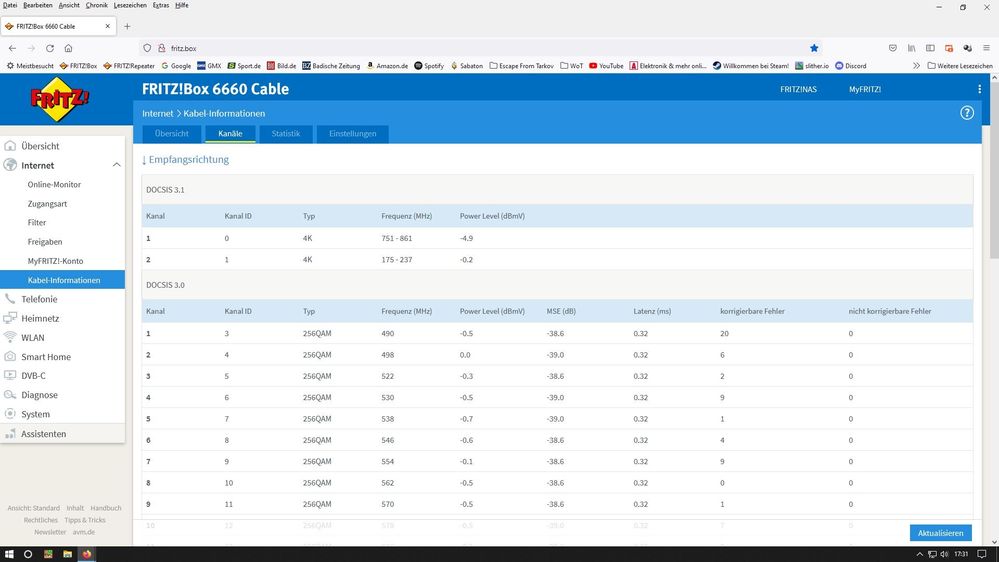Go to WLAN settings in sidebar
This screenshot has width=999, height=562.
[33, 337]
